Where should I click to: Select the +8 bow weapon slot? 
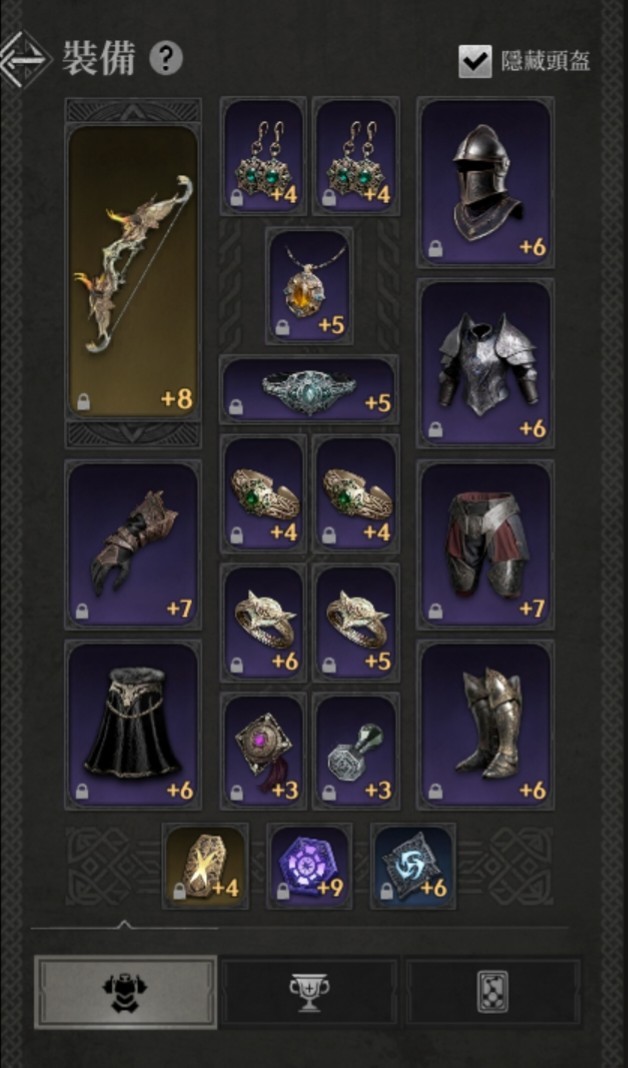(133, 270)
